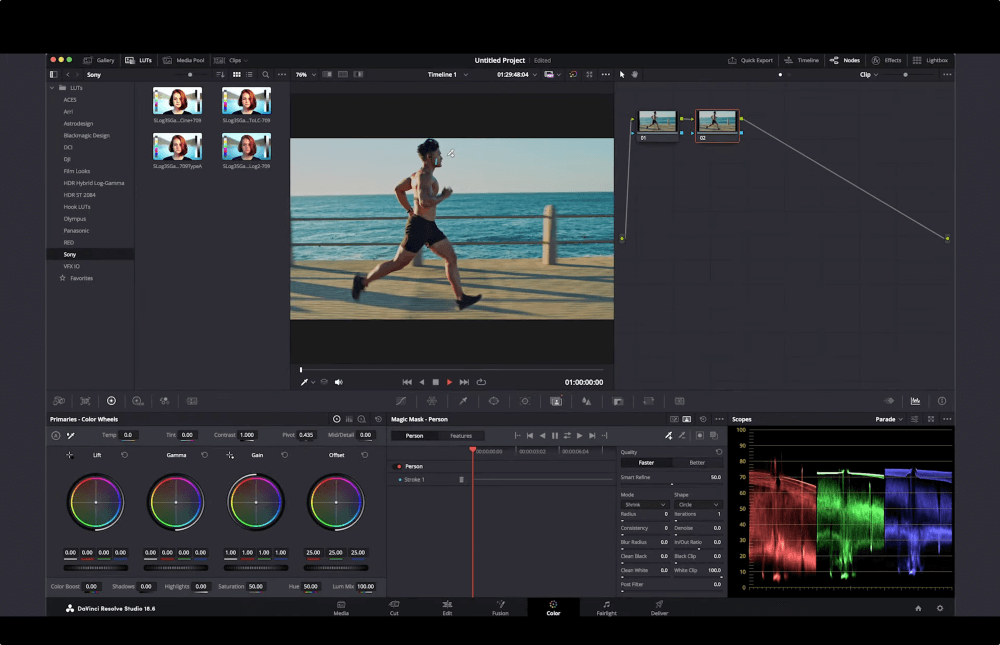Switch to the Fusion page
1000x645 pixels.
tap(500, 607)
